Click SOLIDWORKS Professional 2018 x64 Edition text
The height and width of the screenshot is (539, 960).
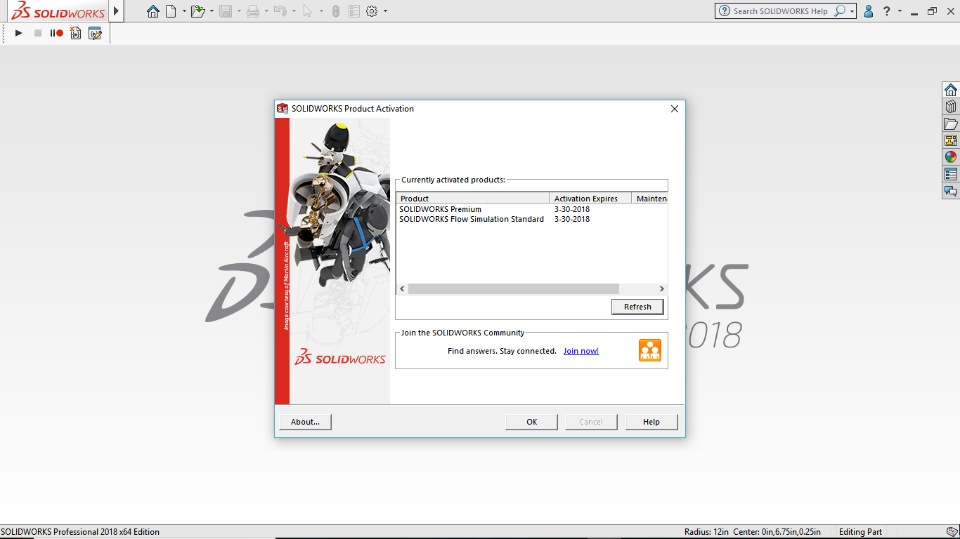click(80, 532)
